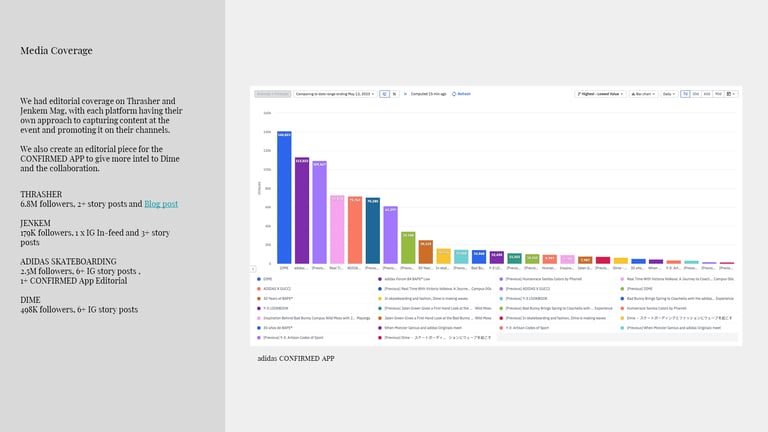Click 'adidas CONFIRMED APP' caption
The height and width of the screenshot is (432, 768).
tap(296, 359)
